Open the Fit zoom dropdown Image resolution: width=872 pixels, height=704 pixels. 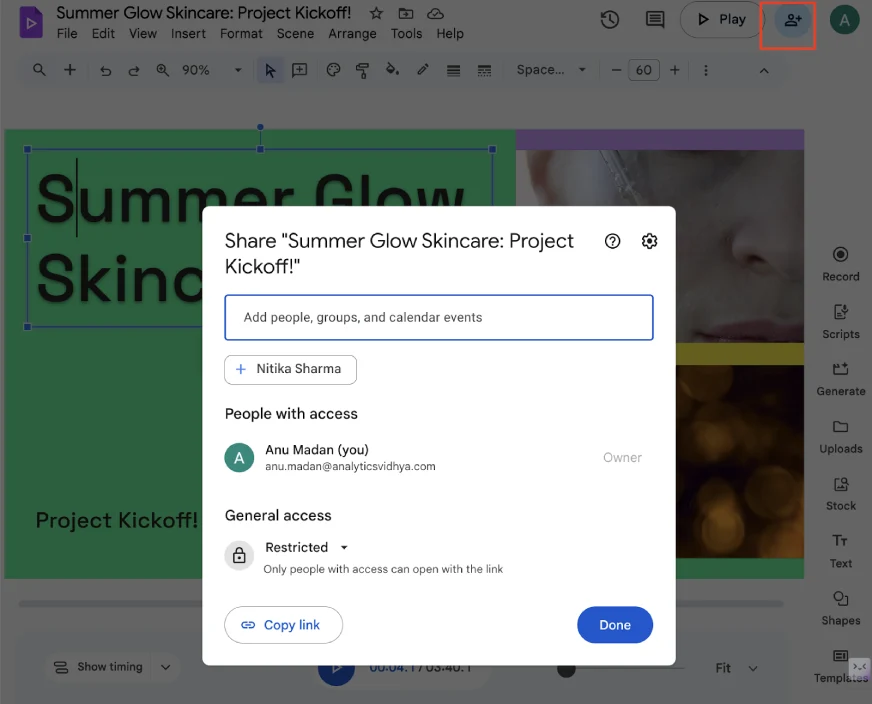click(x=736, y=668)
